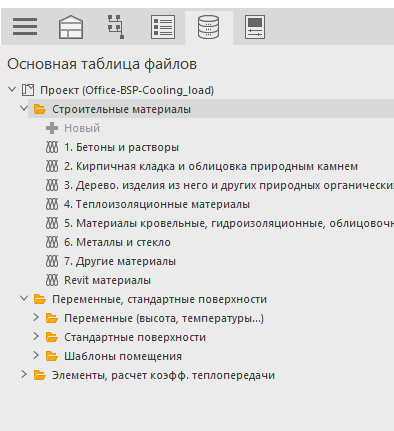Click folder icon of Элементы, расчет коэфф. теплопередачи
The image size is (394, 431).
tap(40, 375)
